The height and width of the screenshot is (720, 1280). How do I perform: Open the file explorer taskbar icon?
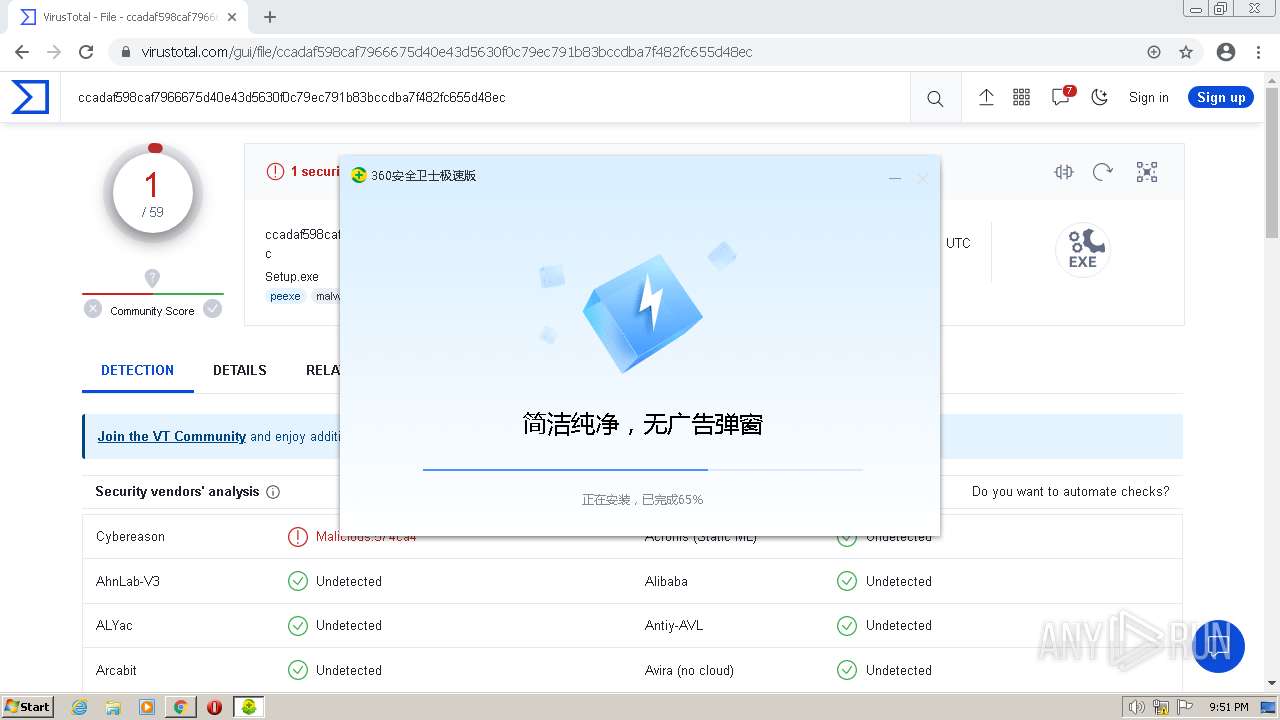coord(113,707)
